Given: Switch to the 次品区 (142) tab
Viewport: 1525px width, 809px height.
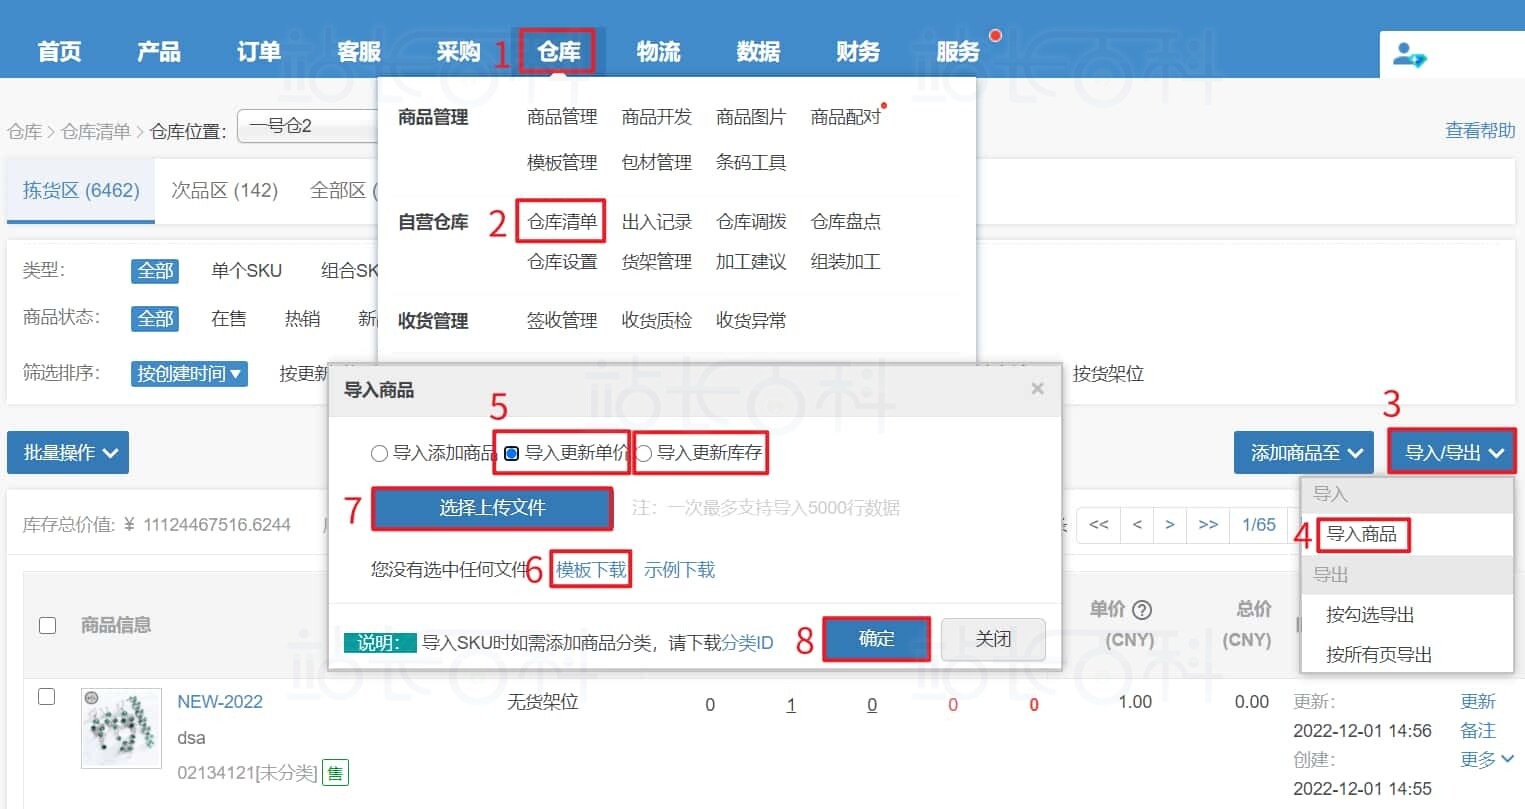Looking at the screenshot, I should point(225,190).
